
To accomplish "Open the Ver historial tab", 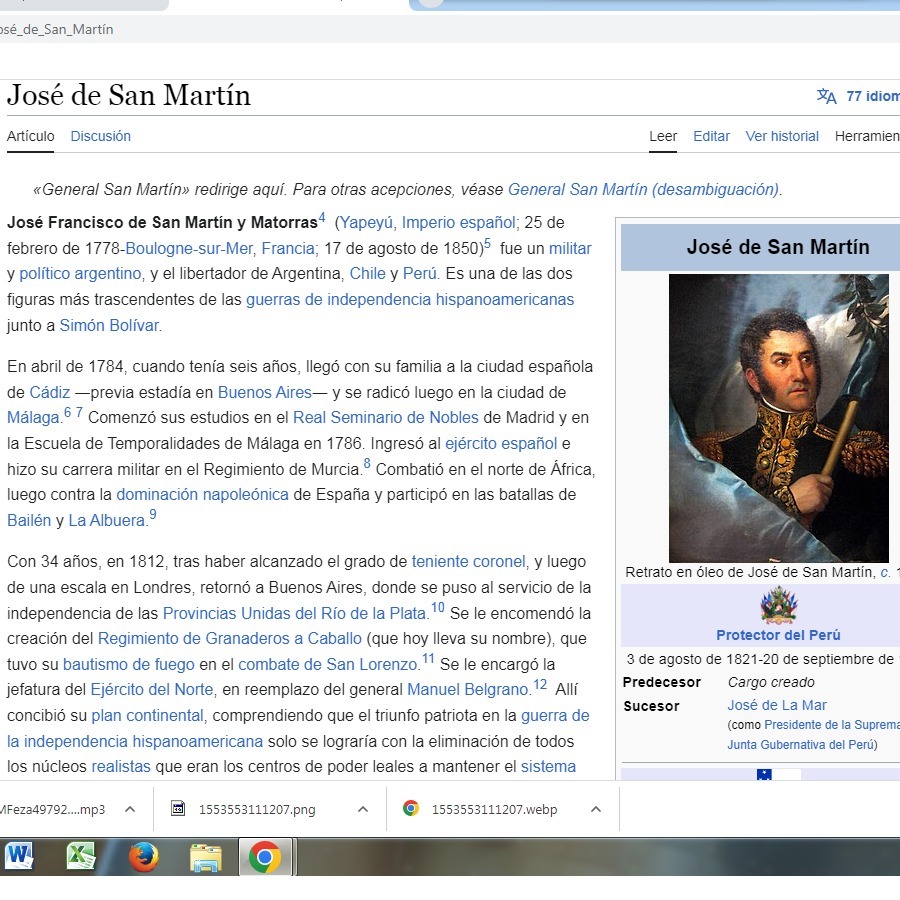I will [x=782, y=136].
